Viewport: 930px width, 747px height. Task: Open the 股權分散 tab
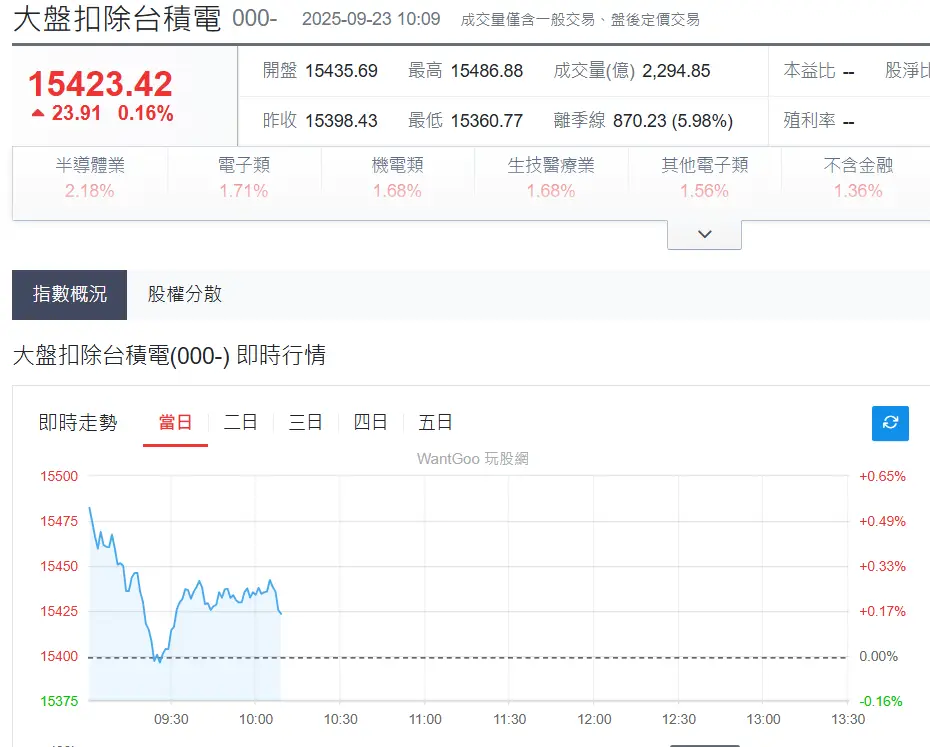[184, 294]
